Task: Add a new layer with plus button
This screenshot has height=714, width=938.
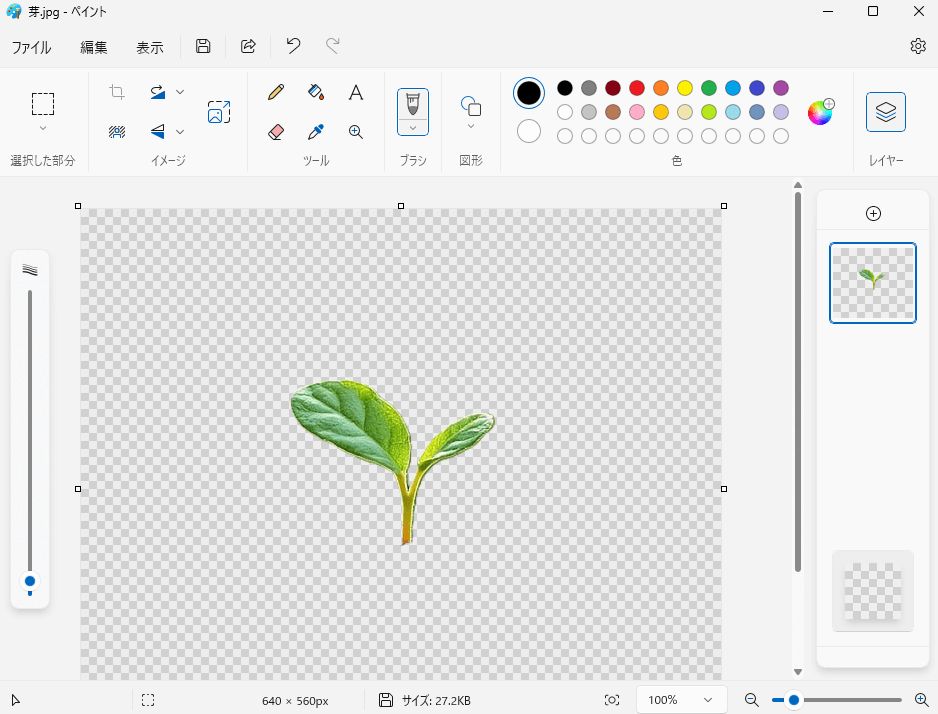Action: 873,213
